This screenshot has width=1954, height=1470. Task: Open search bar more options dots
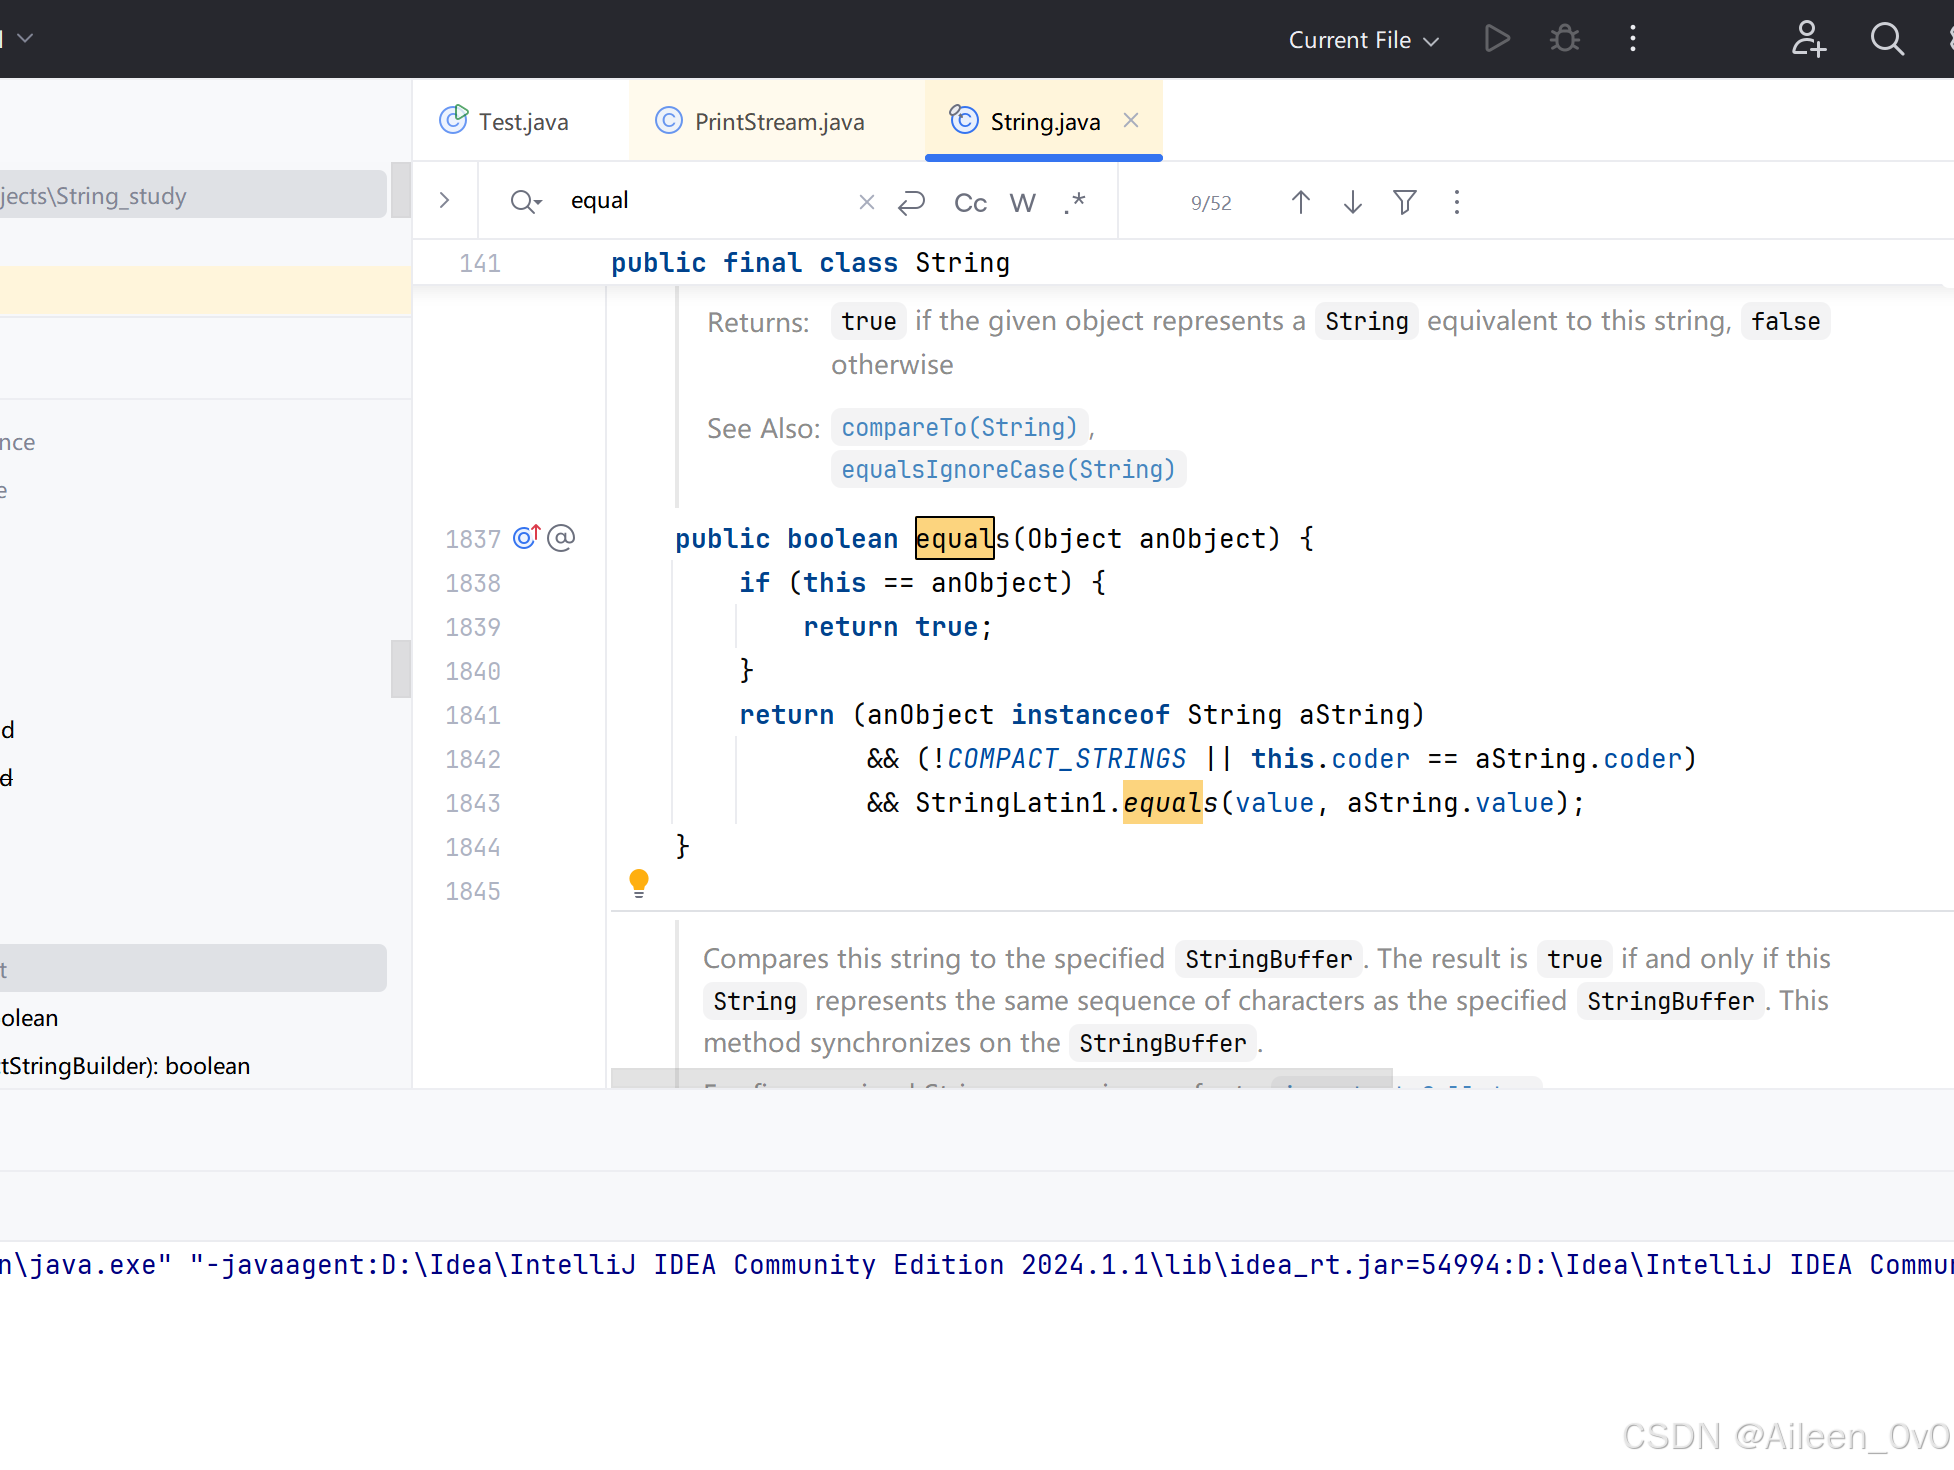pos(1456,202)
